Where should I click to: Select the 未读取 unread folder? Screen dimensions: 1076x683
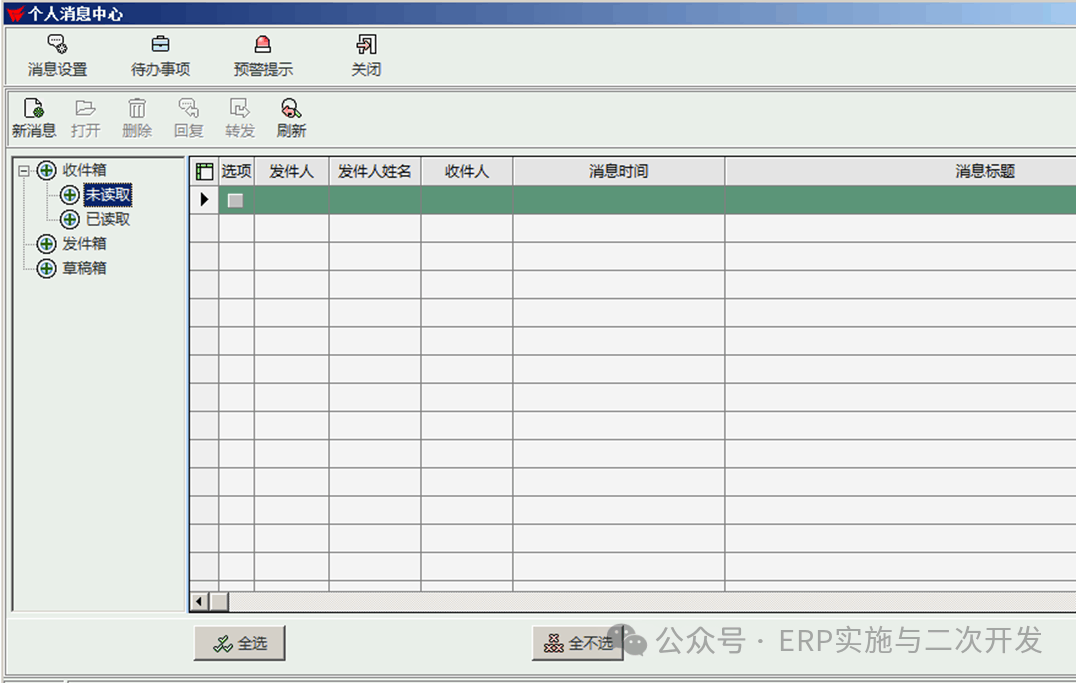tap(108, 195)
